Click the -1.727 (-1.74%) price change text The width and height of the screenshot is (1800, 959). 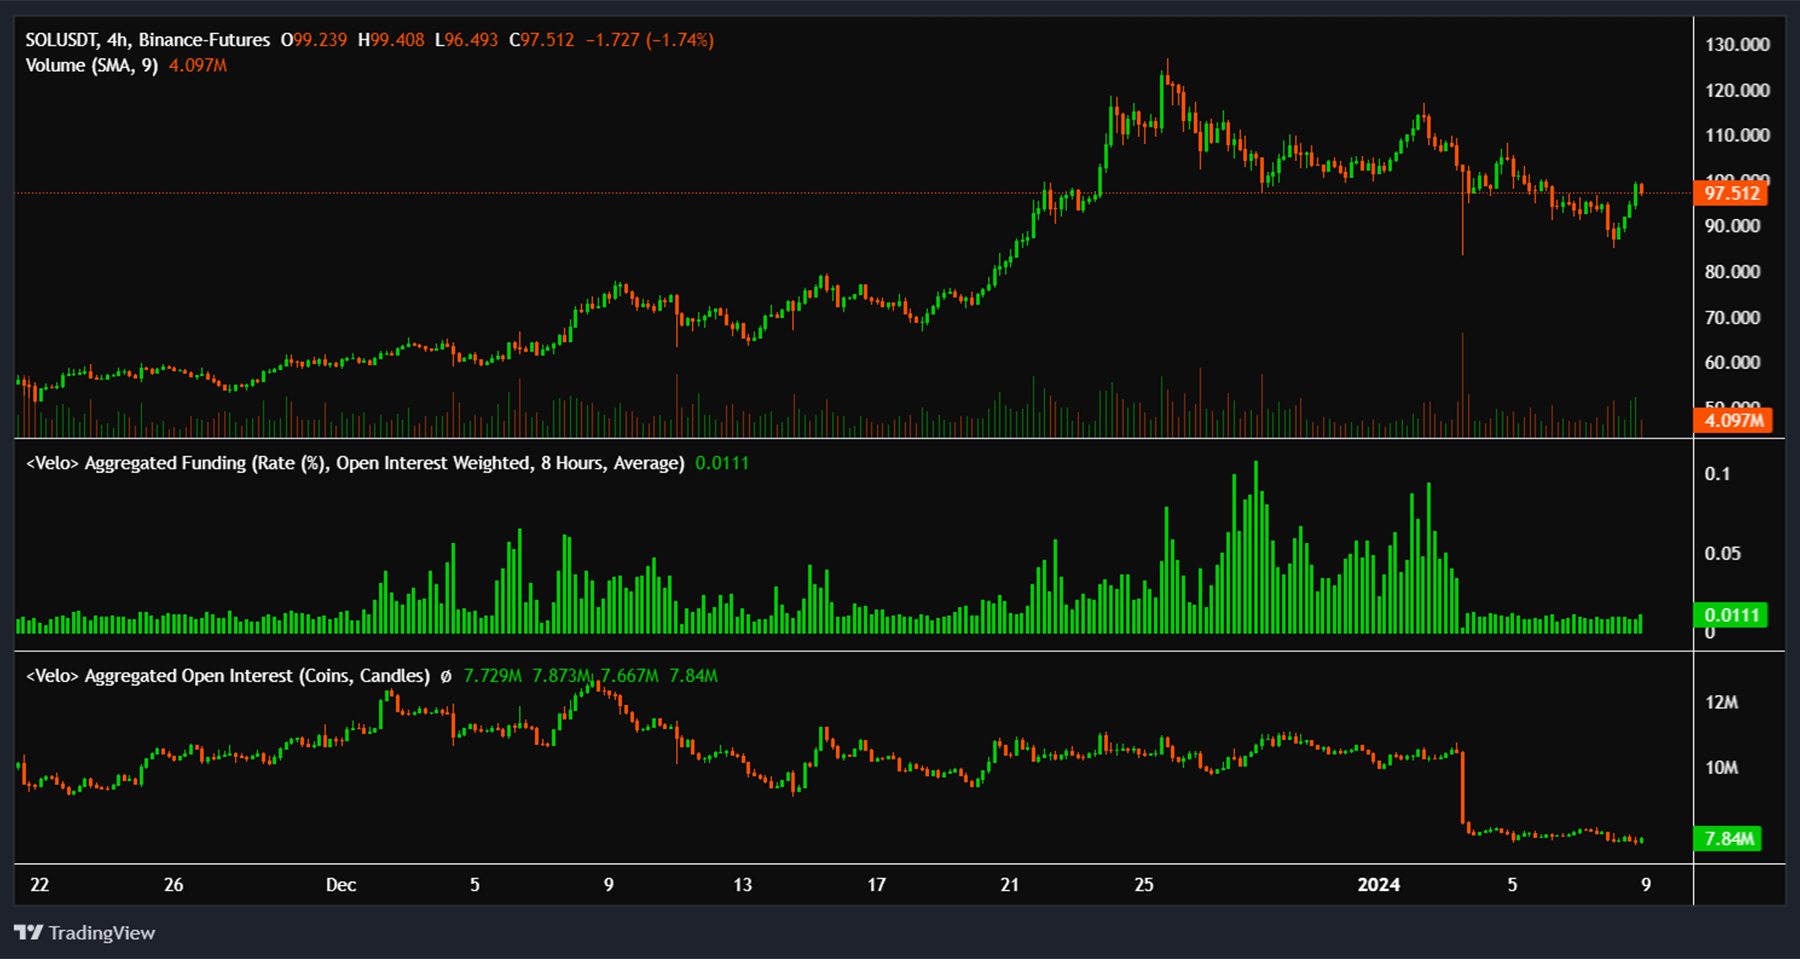pos(649,40)
